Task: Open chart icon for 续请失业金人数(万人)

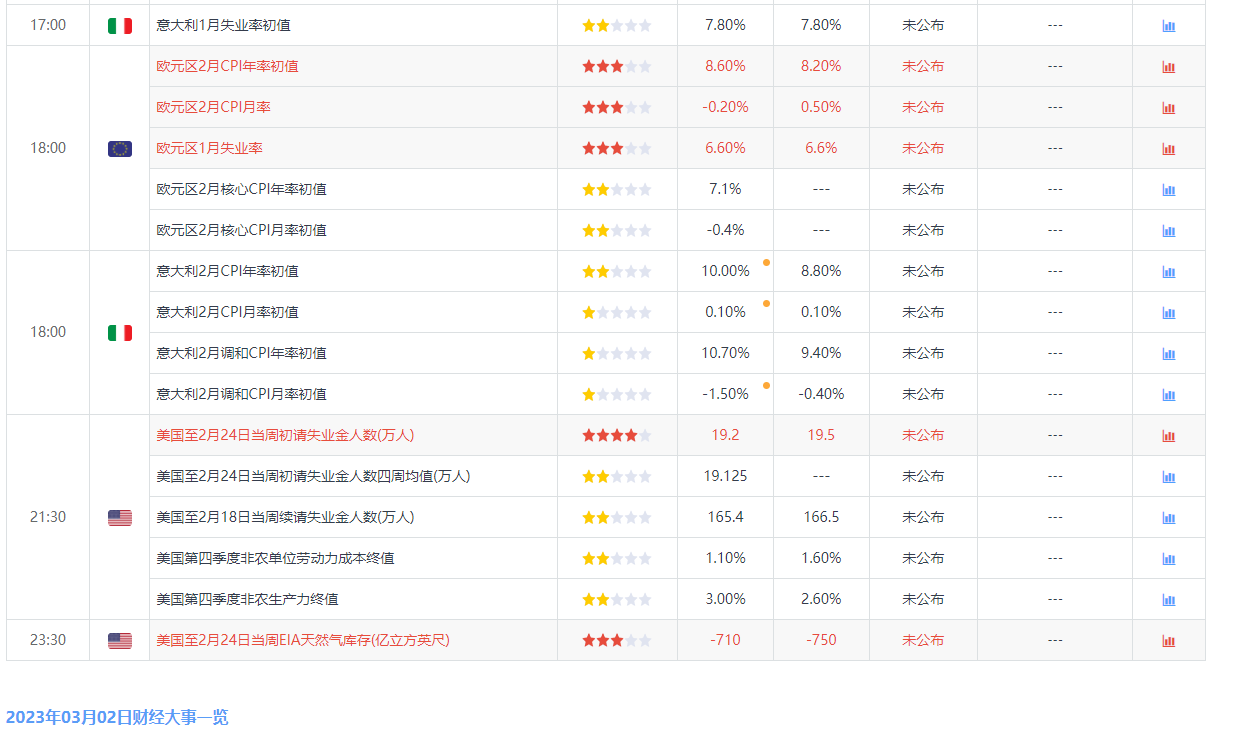Action: pos(1169,518)
